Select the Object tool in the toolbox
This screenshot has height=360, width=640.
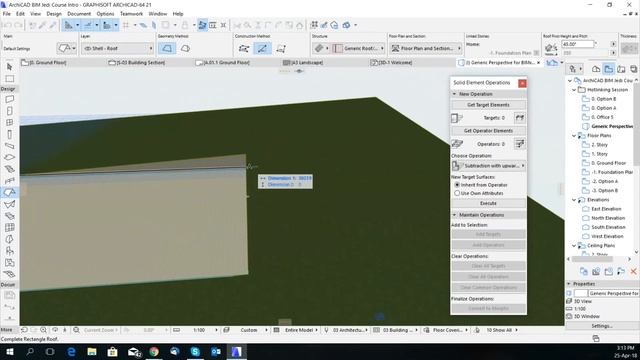[9, 251]
